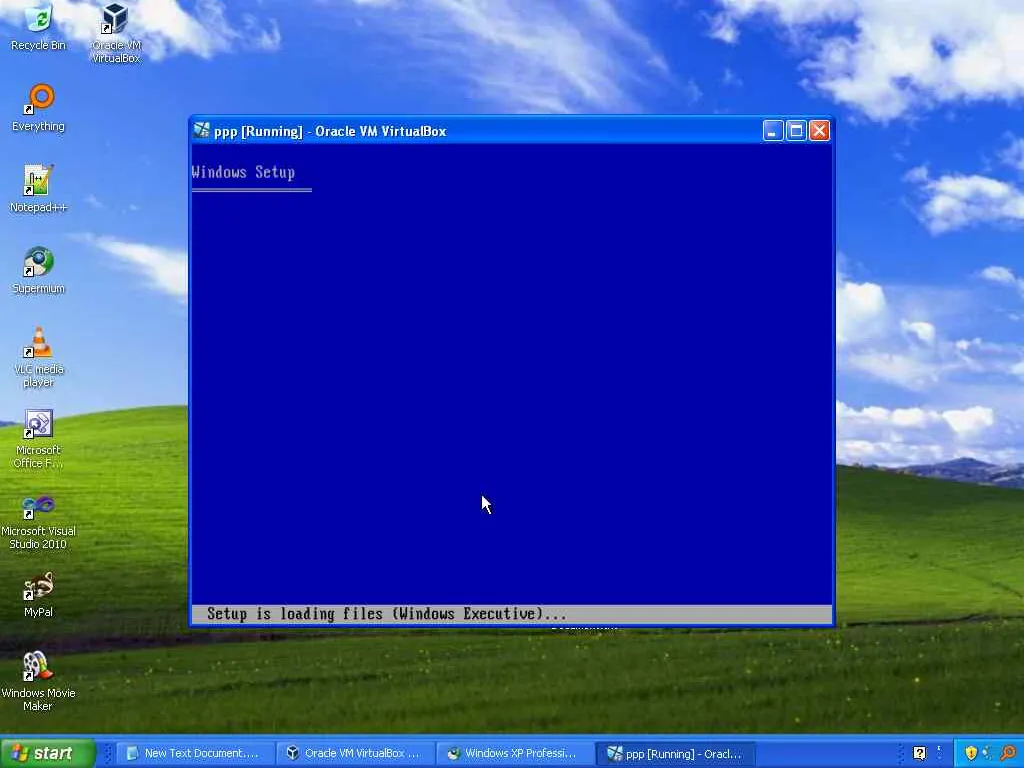Image resolution: width=1024 pixels, height=768 pixels.
Task: Open the Windows Security Alerts shield tray icon
Action: (x=971, y=754)
